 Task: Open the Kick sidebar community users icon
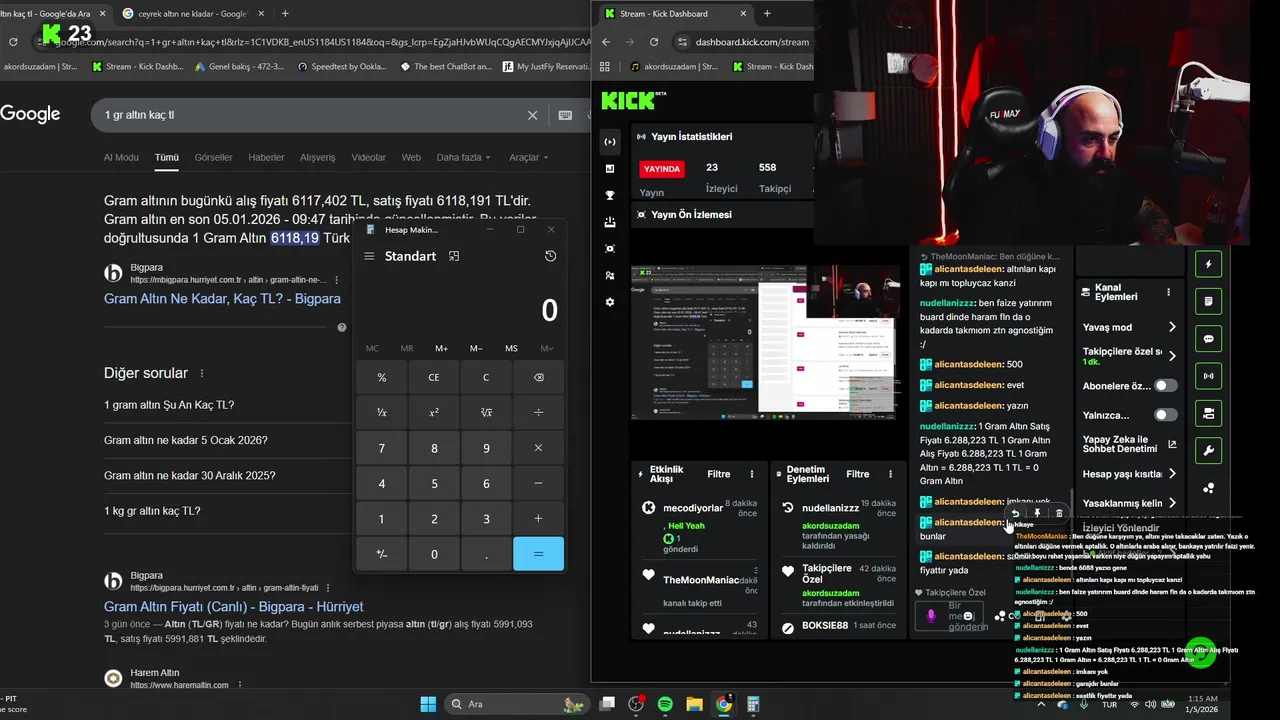click(x=610, y=275)
